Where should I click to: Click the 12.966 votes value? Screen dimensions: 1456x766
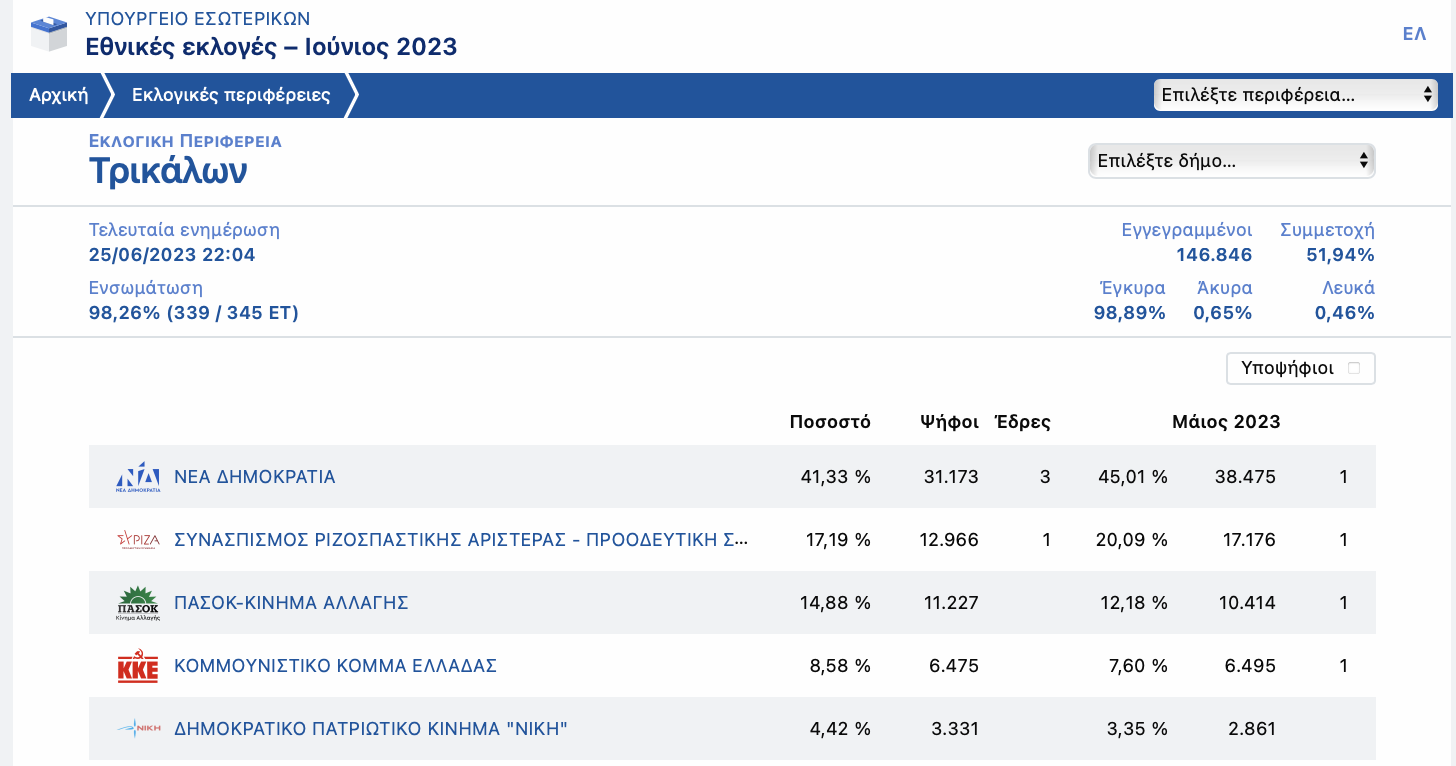pyautogui.click(x=949, y=540)
